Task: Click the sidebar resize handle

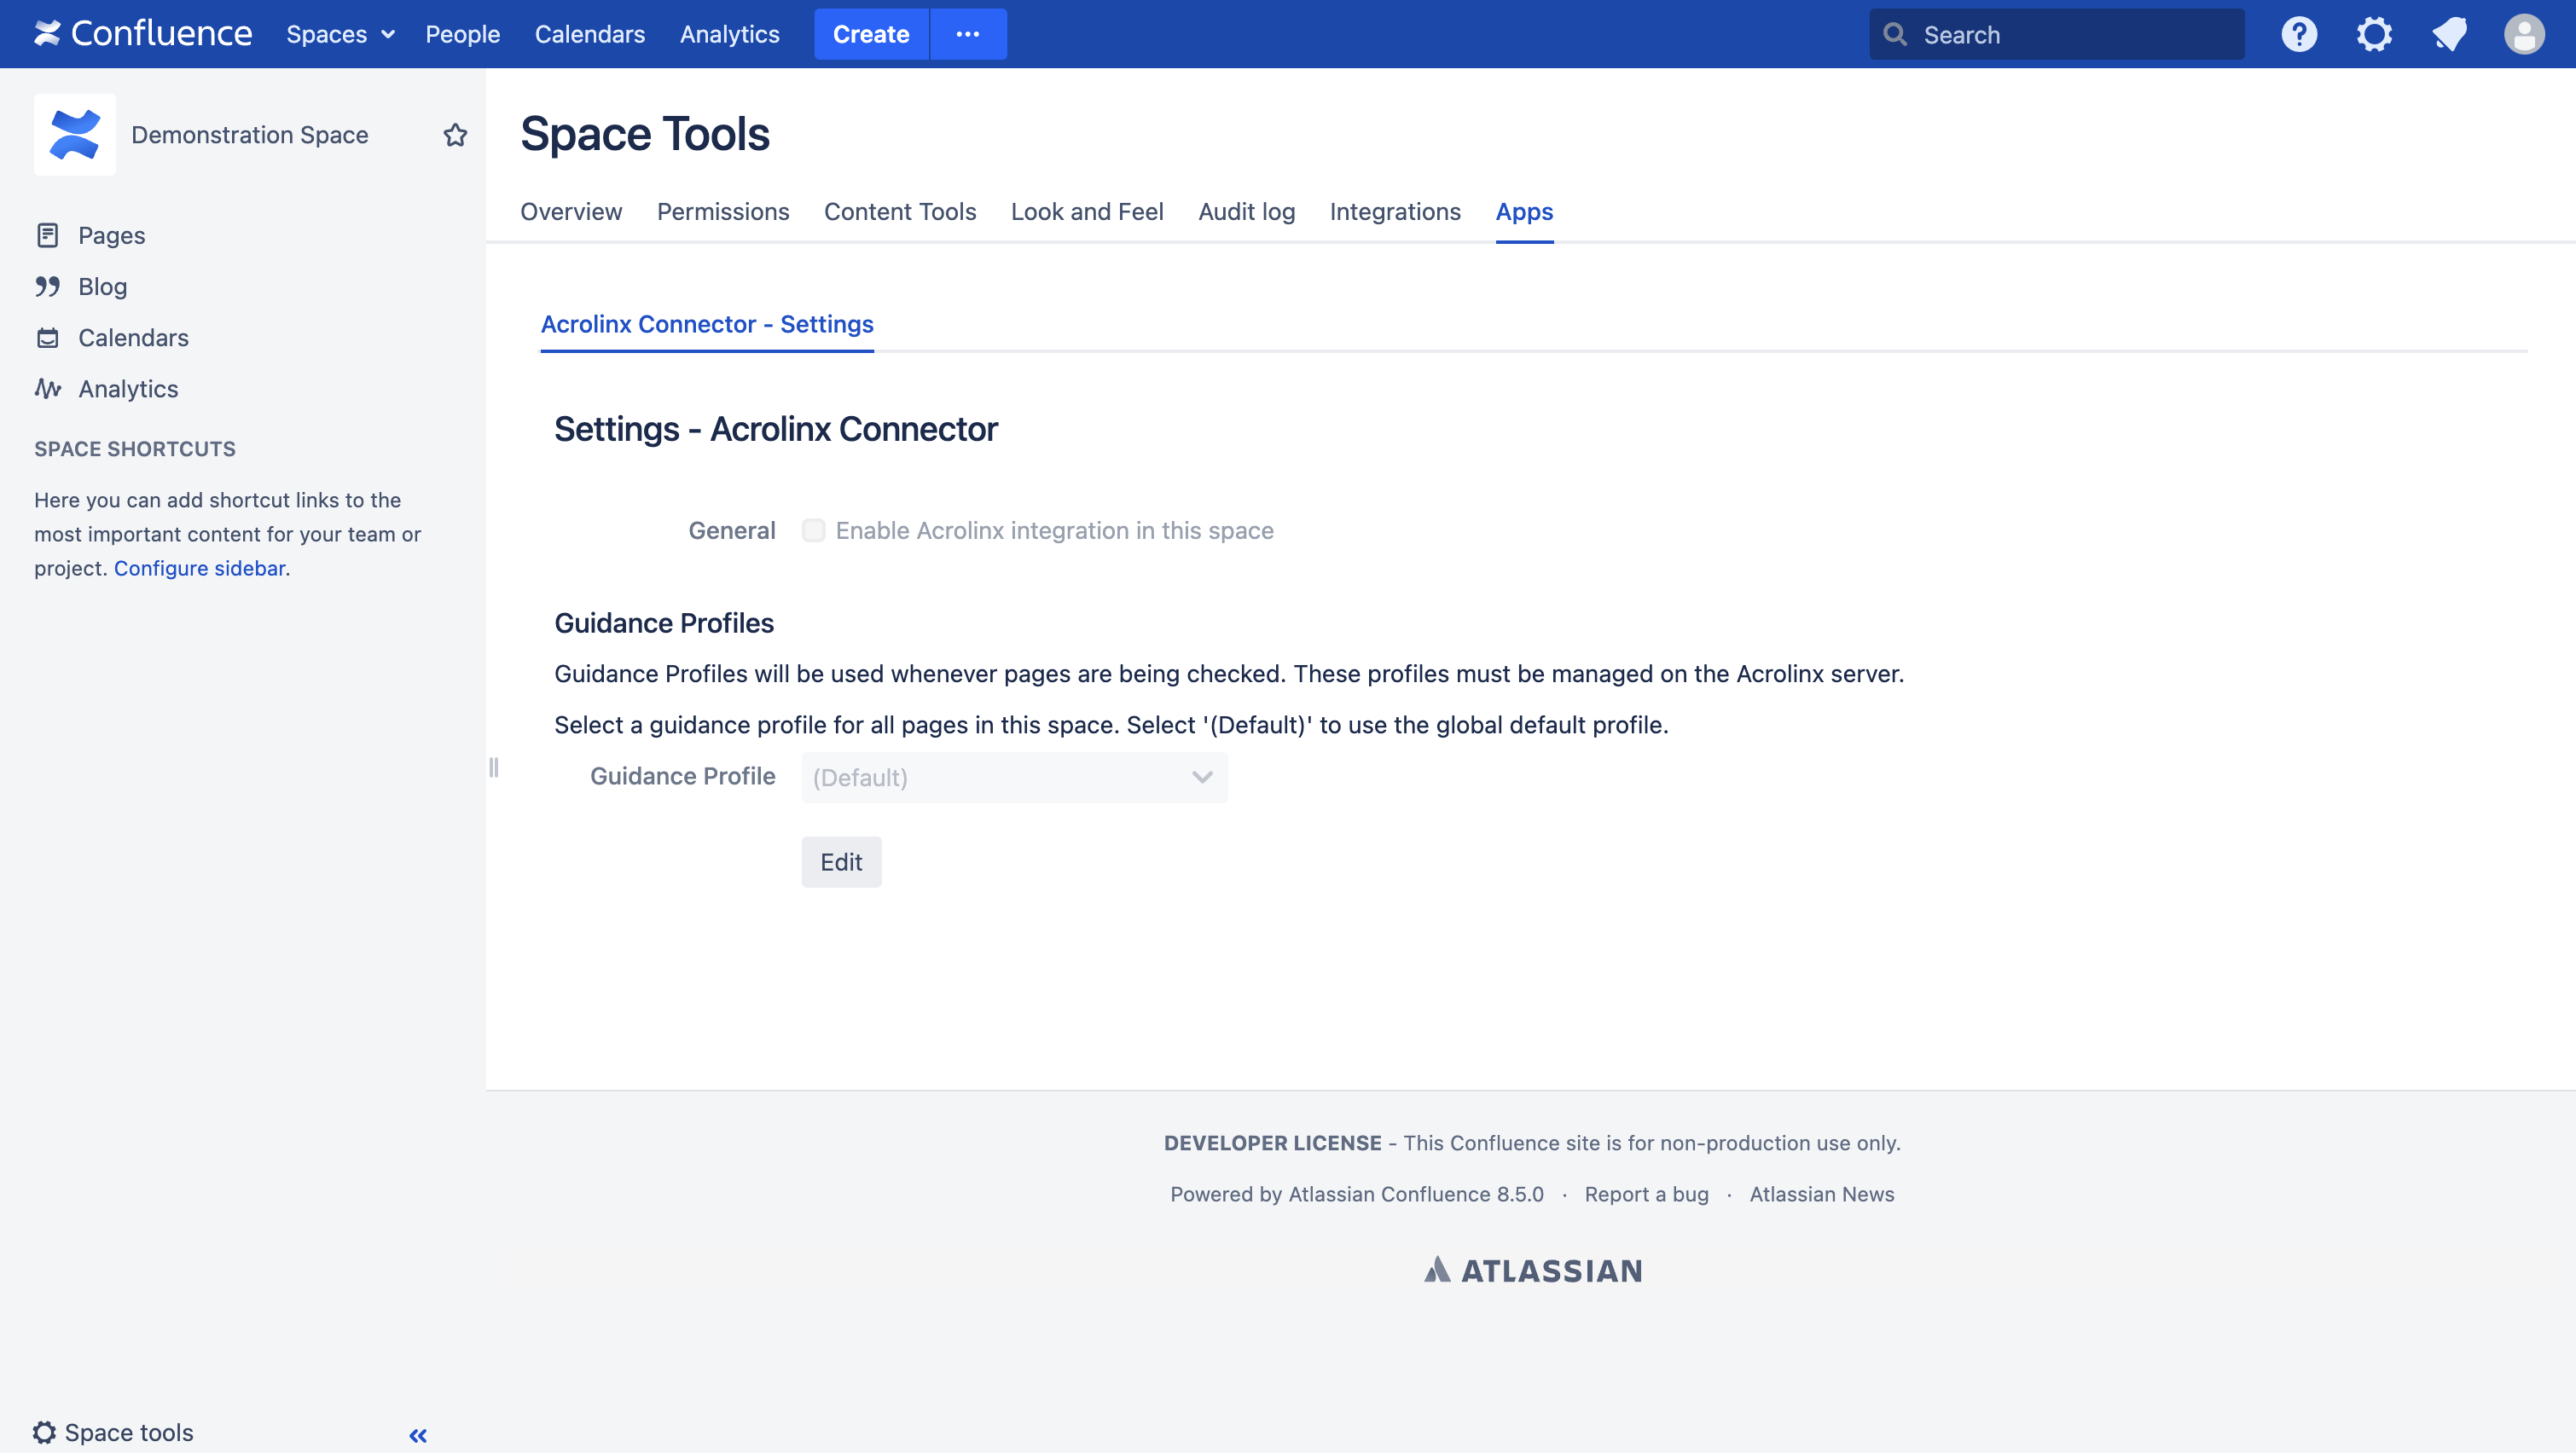Action: tap(493, 767)
